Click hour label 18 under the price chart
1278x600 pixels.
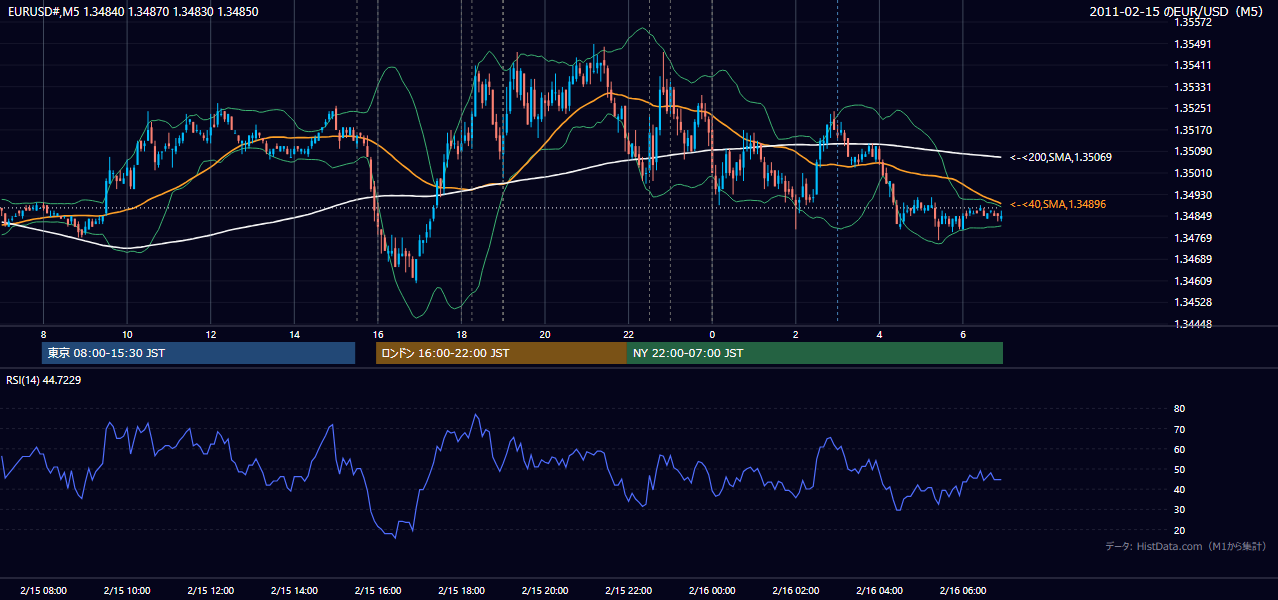pyautogui.click(x=461, y=334)
